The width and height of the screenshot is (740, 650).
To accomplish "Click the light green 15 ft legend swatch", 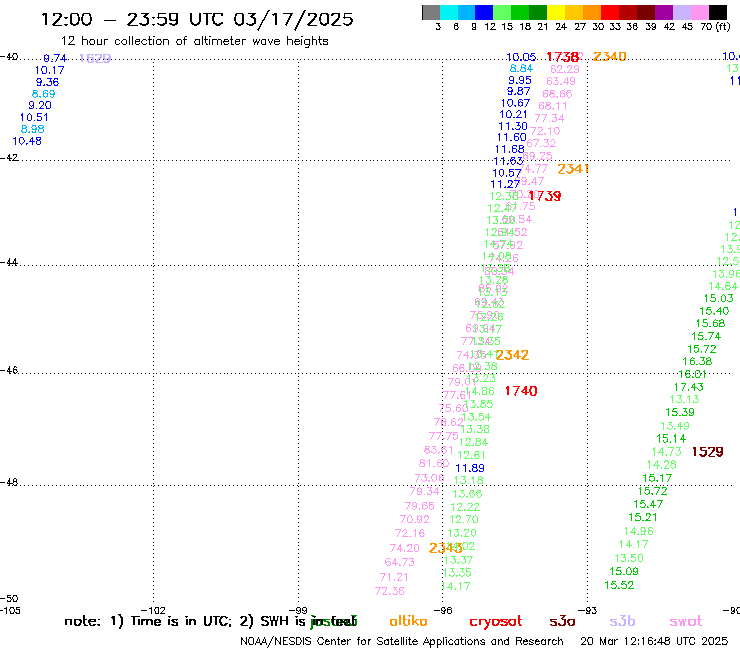I will coord(502,12).
